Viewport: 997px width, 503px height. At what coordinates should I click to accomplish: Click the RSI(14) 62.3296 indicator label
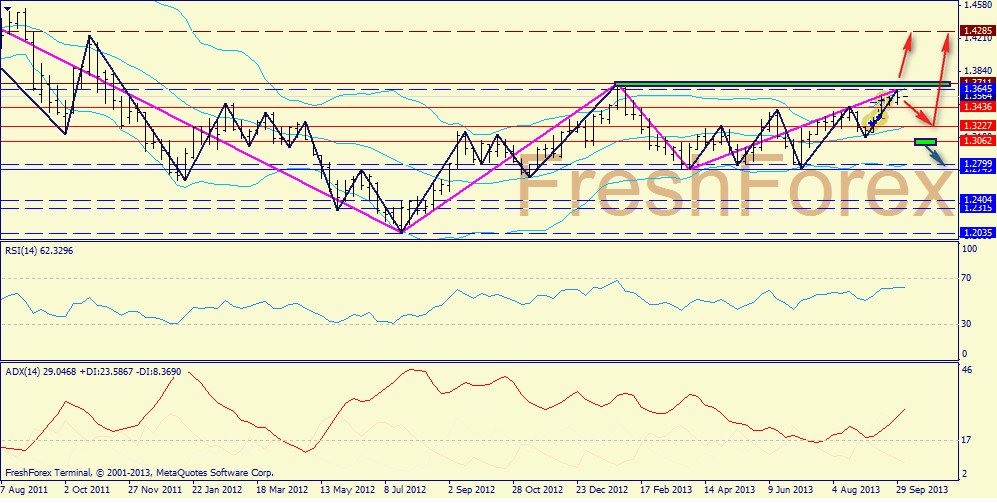(38, 250)
